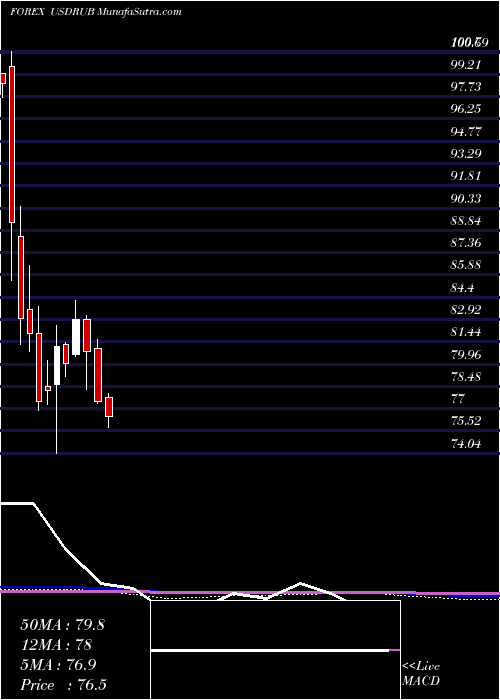Click the 5MA : 76.9 readout
Image resolution: width=500 pixels, height=700 pixels.
pos(58,666)
